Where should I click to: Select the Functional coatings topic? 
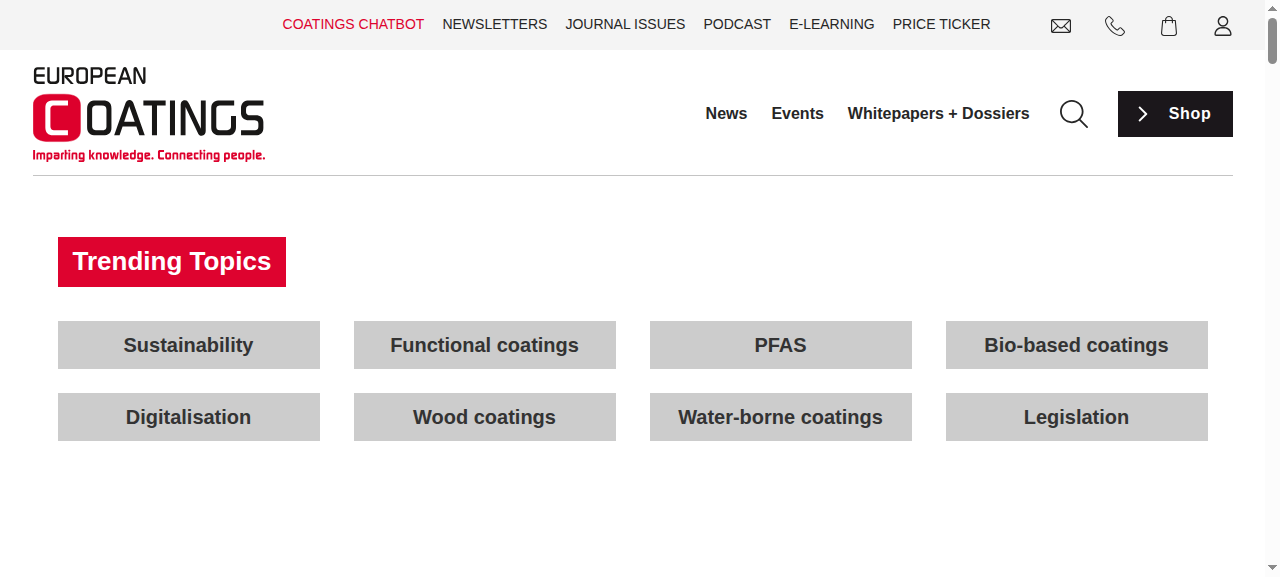485,345
